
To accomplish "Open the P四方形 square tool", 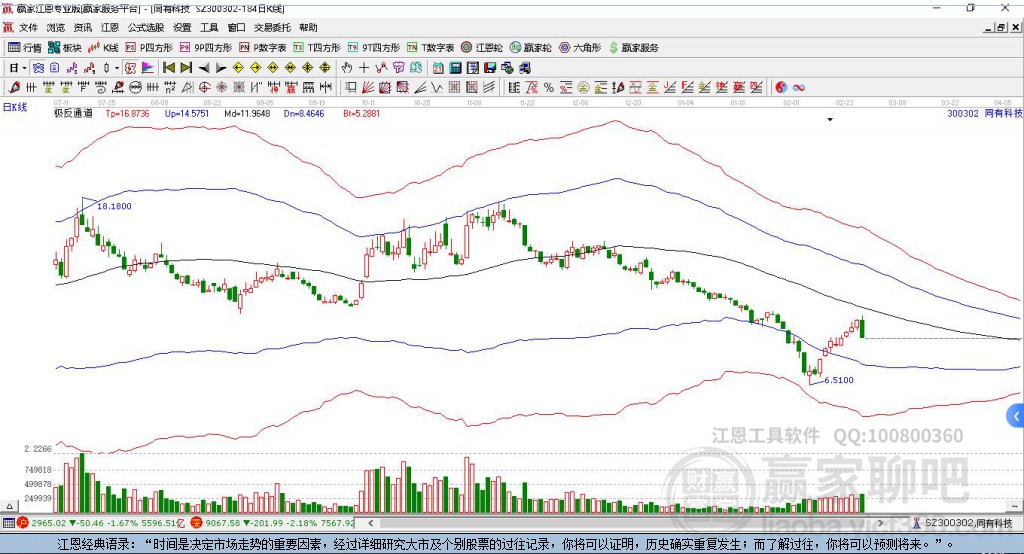I will tap(149, 48).
